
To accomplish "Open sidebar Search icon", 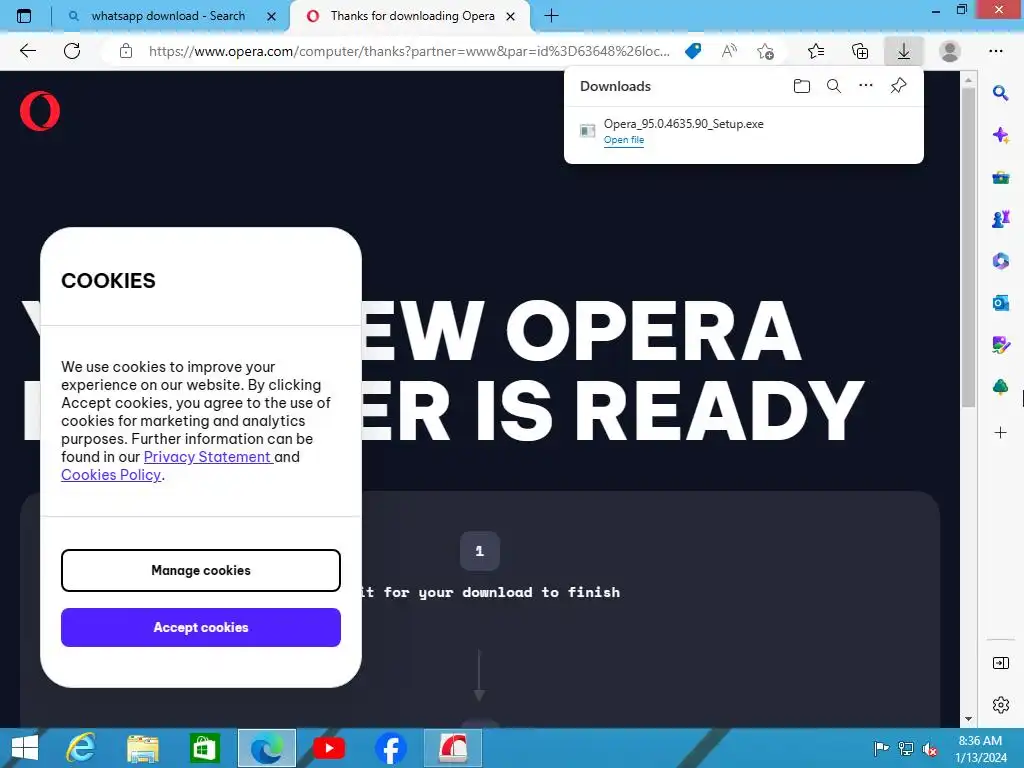I will pos(1000,93).
